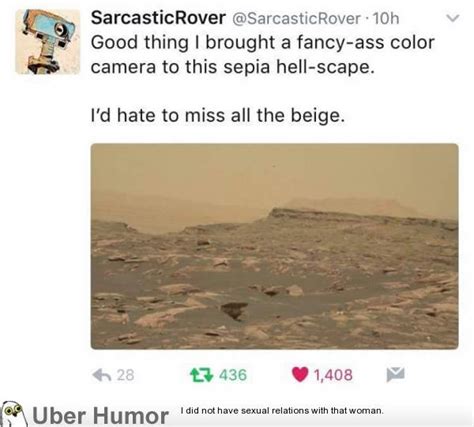Retweet using the green arrows icon
The height and width of the screenshot is (427, 474).
[201, 375]
